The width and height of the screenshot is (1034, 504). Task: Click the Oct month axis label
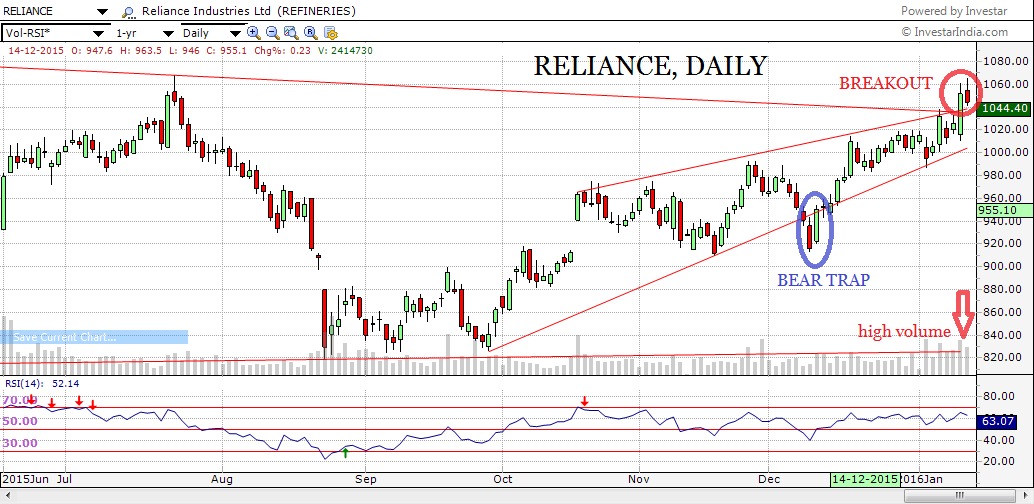click(502, 478)
